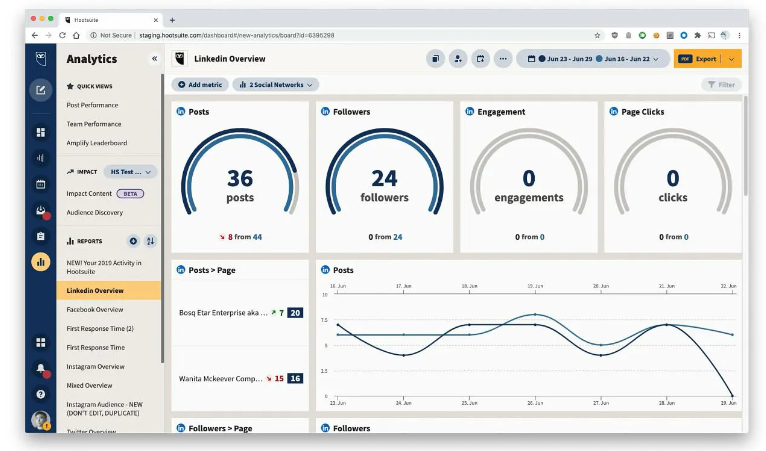Click the share with user icon
This screenshot has height=451, width=766.
point(458,59)
